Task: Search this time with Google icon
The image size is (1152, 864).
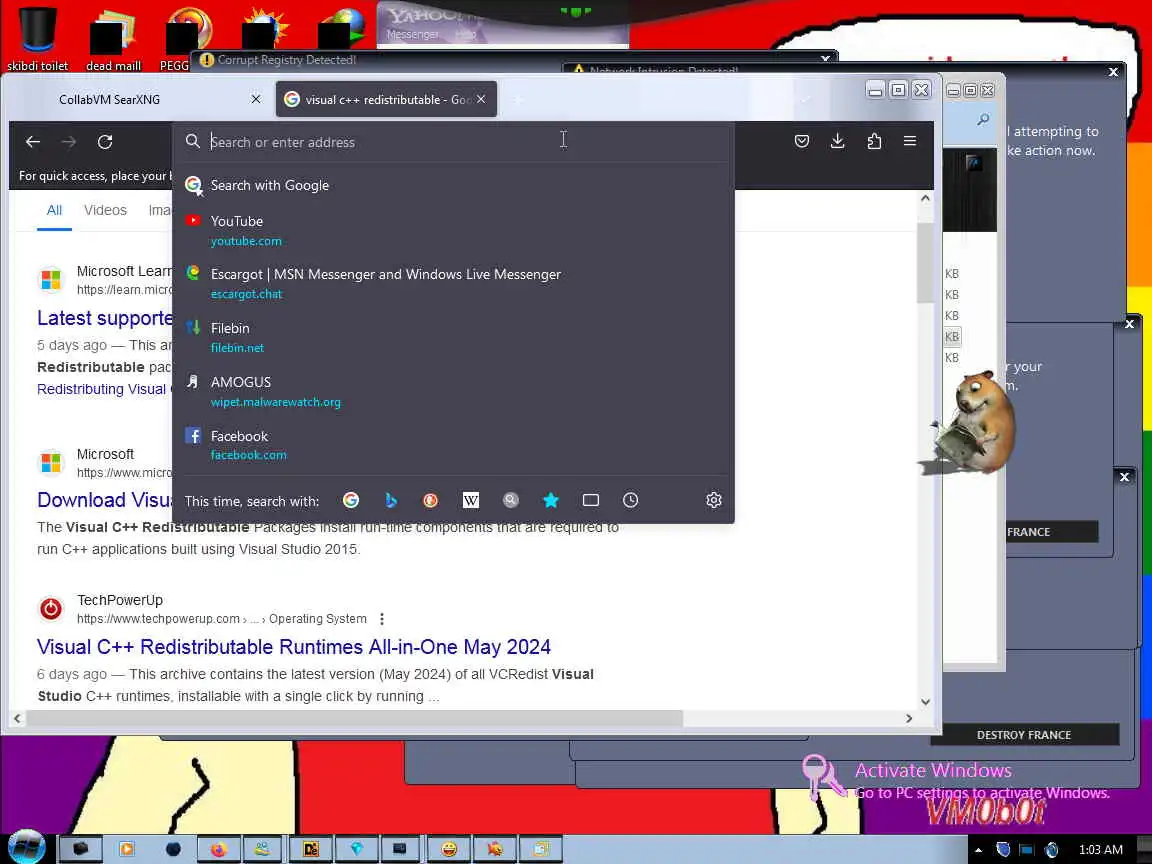Action: [351, 500]
